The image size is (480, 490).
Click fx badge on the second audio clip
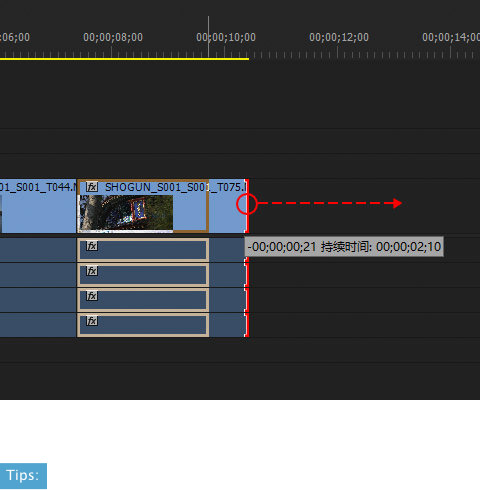click(x=92, y=271)
